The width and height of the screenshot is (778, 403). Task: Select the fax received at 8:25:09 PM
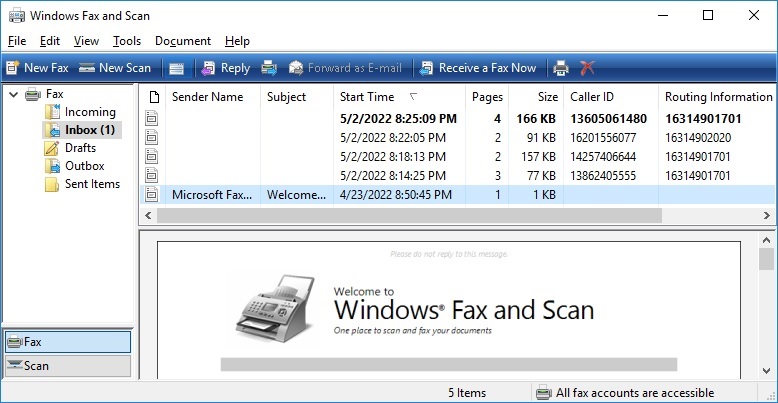tap(458, 119)
